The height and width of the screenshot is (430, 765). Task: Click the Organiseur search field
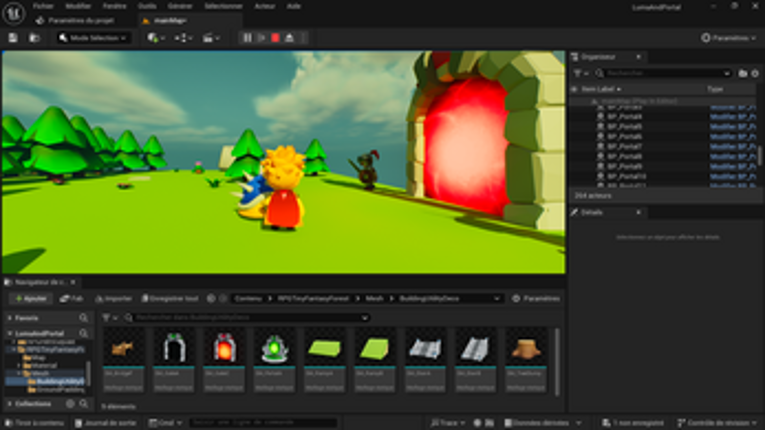664,73
